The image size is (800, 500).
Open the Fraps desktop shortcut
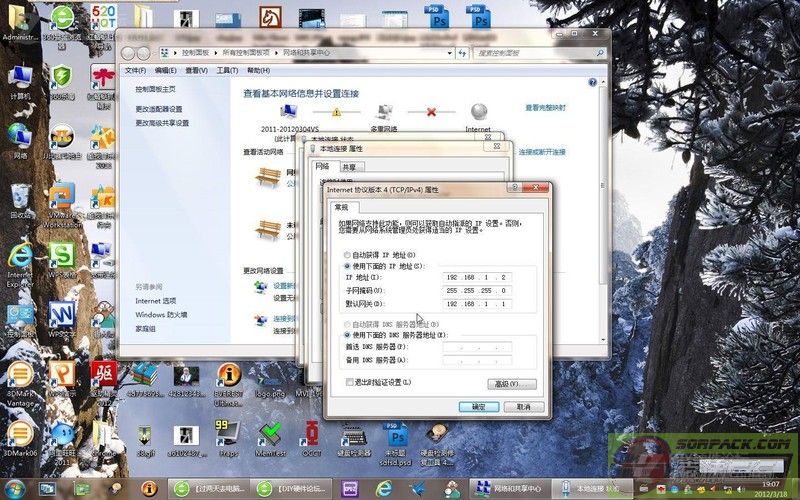click(228, 439)
